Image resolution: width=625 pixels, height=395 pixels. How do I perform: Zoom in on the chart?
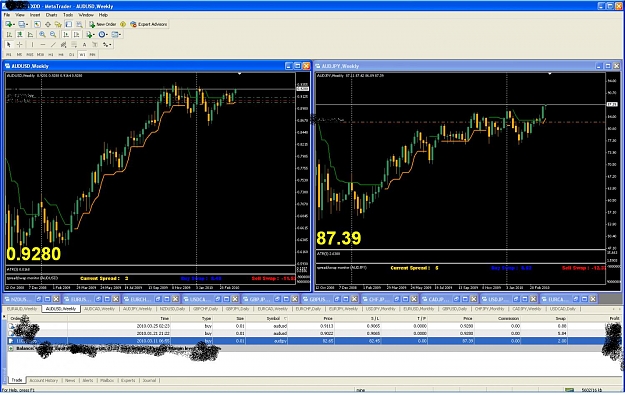pyautogui.click(x=42, y=35)
